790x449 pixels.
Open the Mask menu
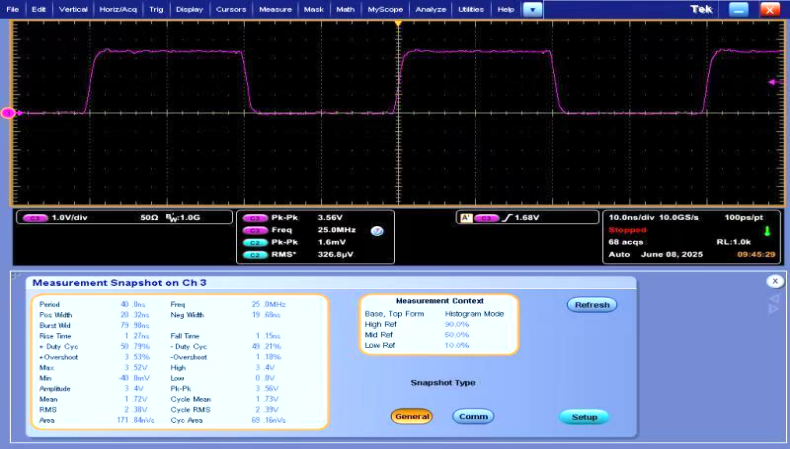coord(313,9)
